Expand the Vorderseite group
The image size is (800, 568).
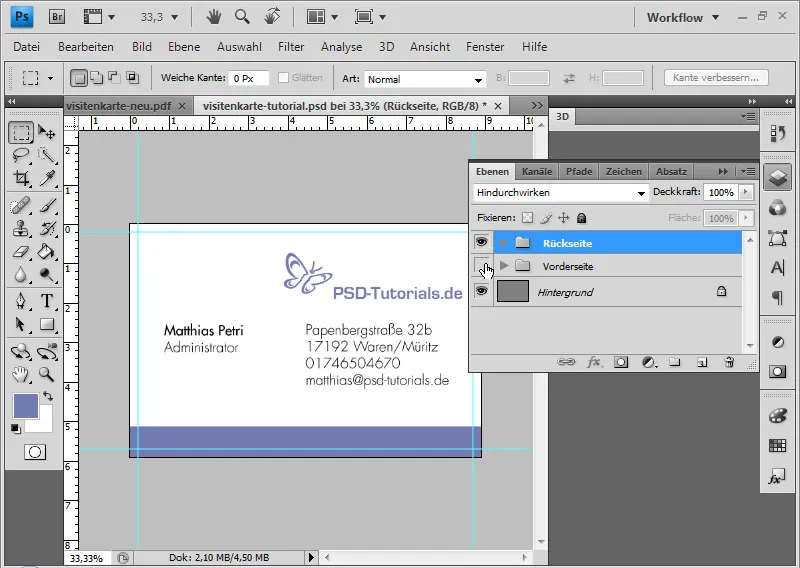(504, 265)
